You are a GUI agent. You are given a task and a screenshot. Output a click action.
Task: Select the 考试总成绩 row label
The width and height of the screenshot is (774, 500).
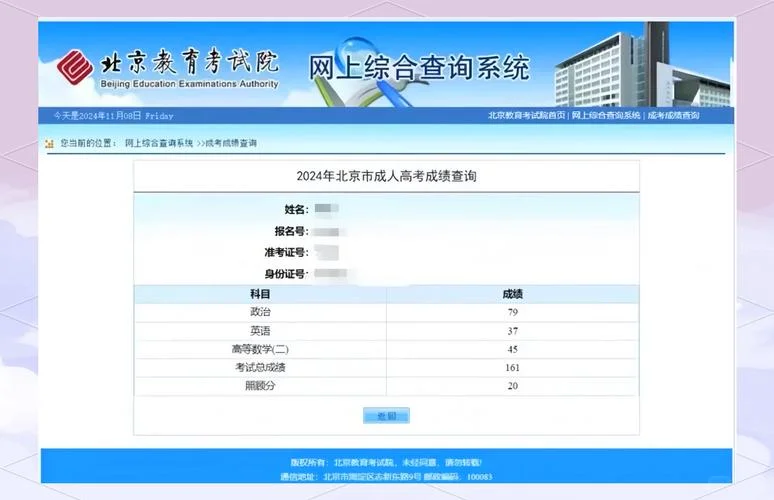pos(260,367)
